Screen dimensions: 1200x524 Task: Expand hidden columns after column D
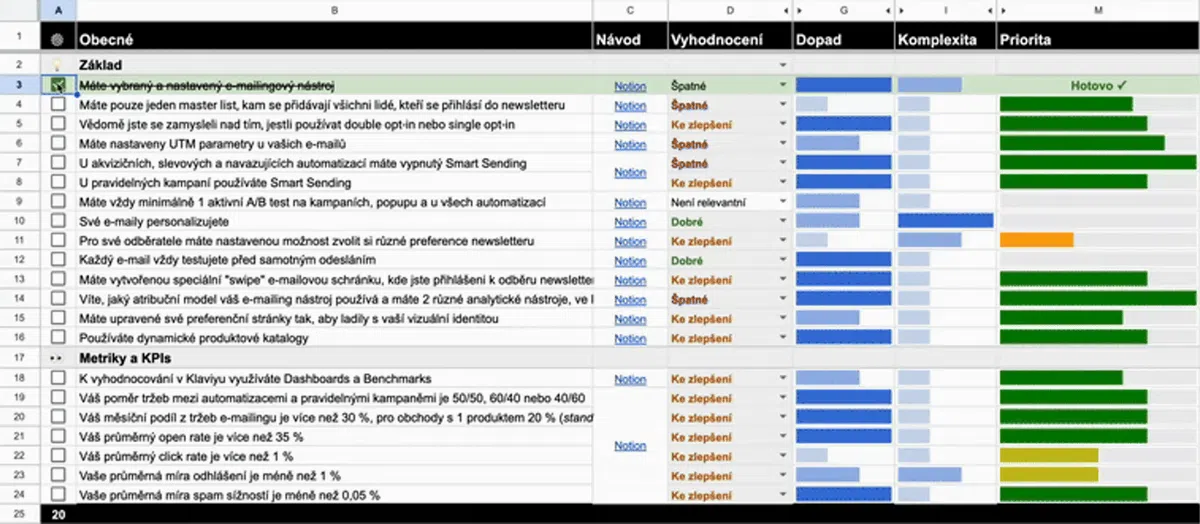pos(785,9)
